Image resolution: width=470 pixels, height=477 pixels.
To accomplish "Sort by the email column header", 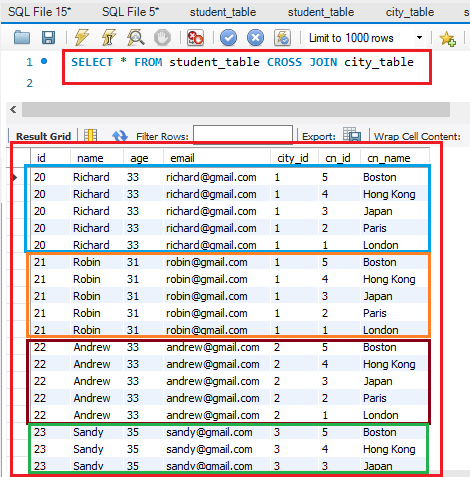I will click(x=217, y=158).
